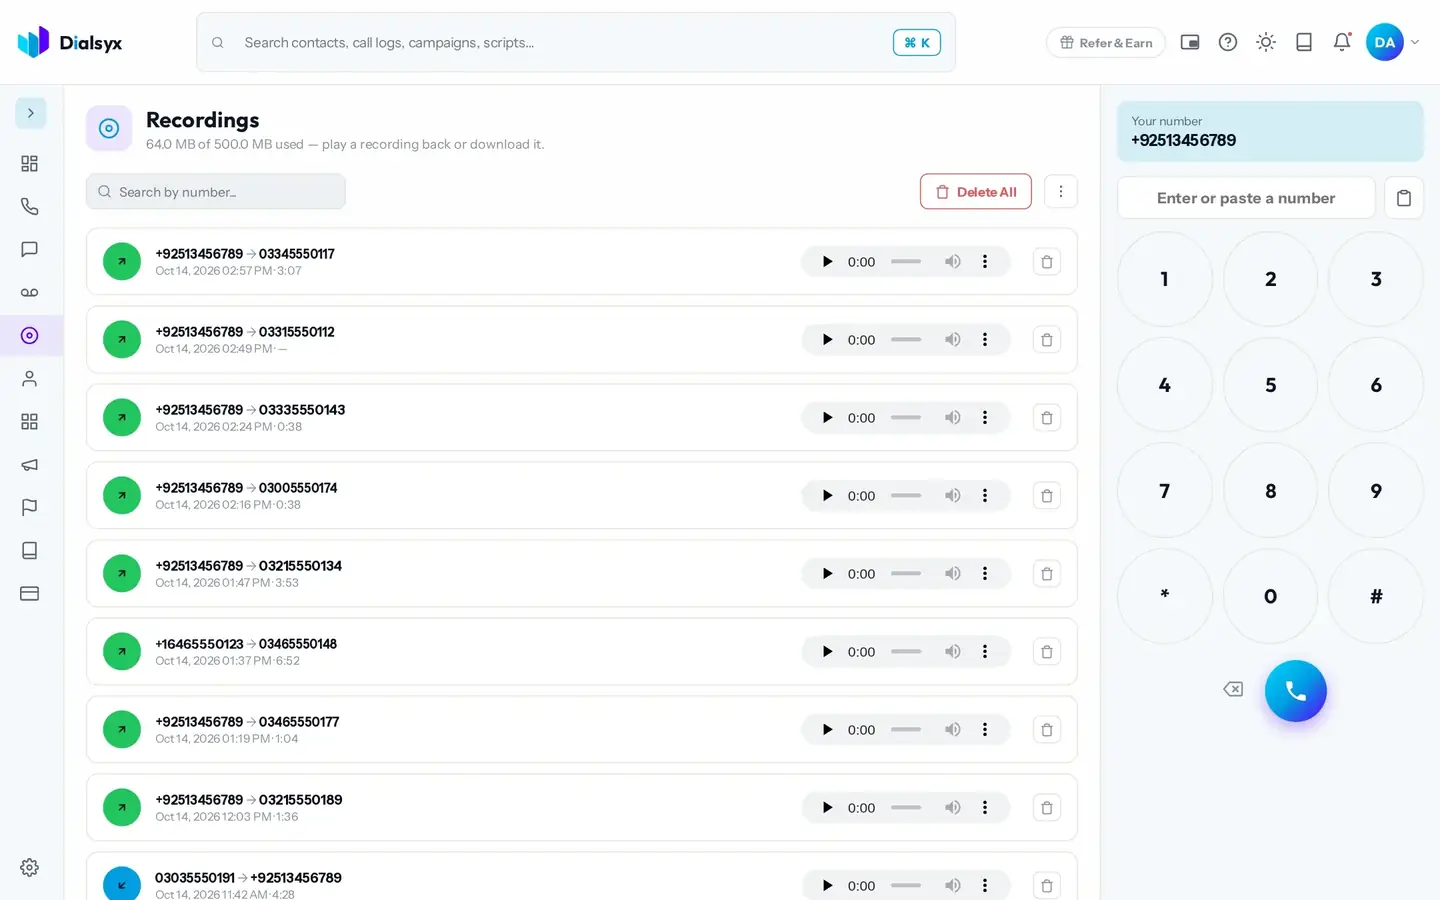The image size is (1440, 900).
Task: Select the Recordings sidebar icon
Action: [30, 335]
